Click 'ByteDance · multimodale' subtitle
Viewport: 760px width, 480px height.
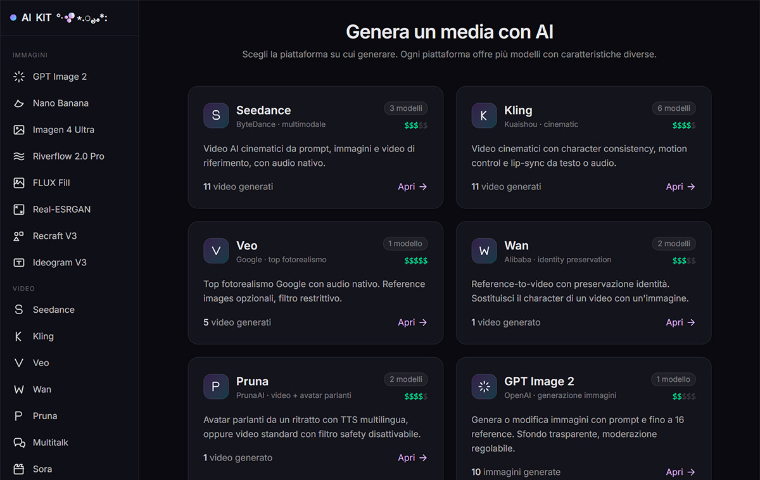pos(281,124)
